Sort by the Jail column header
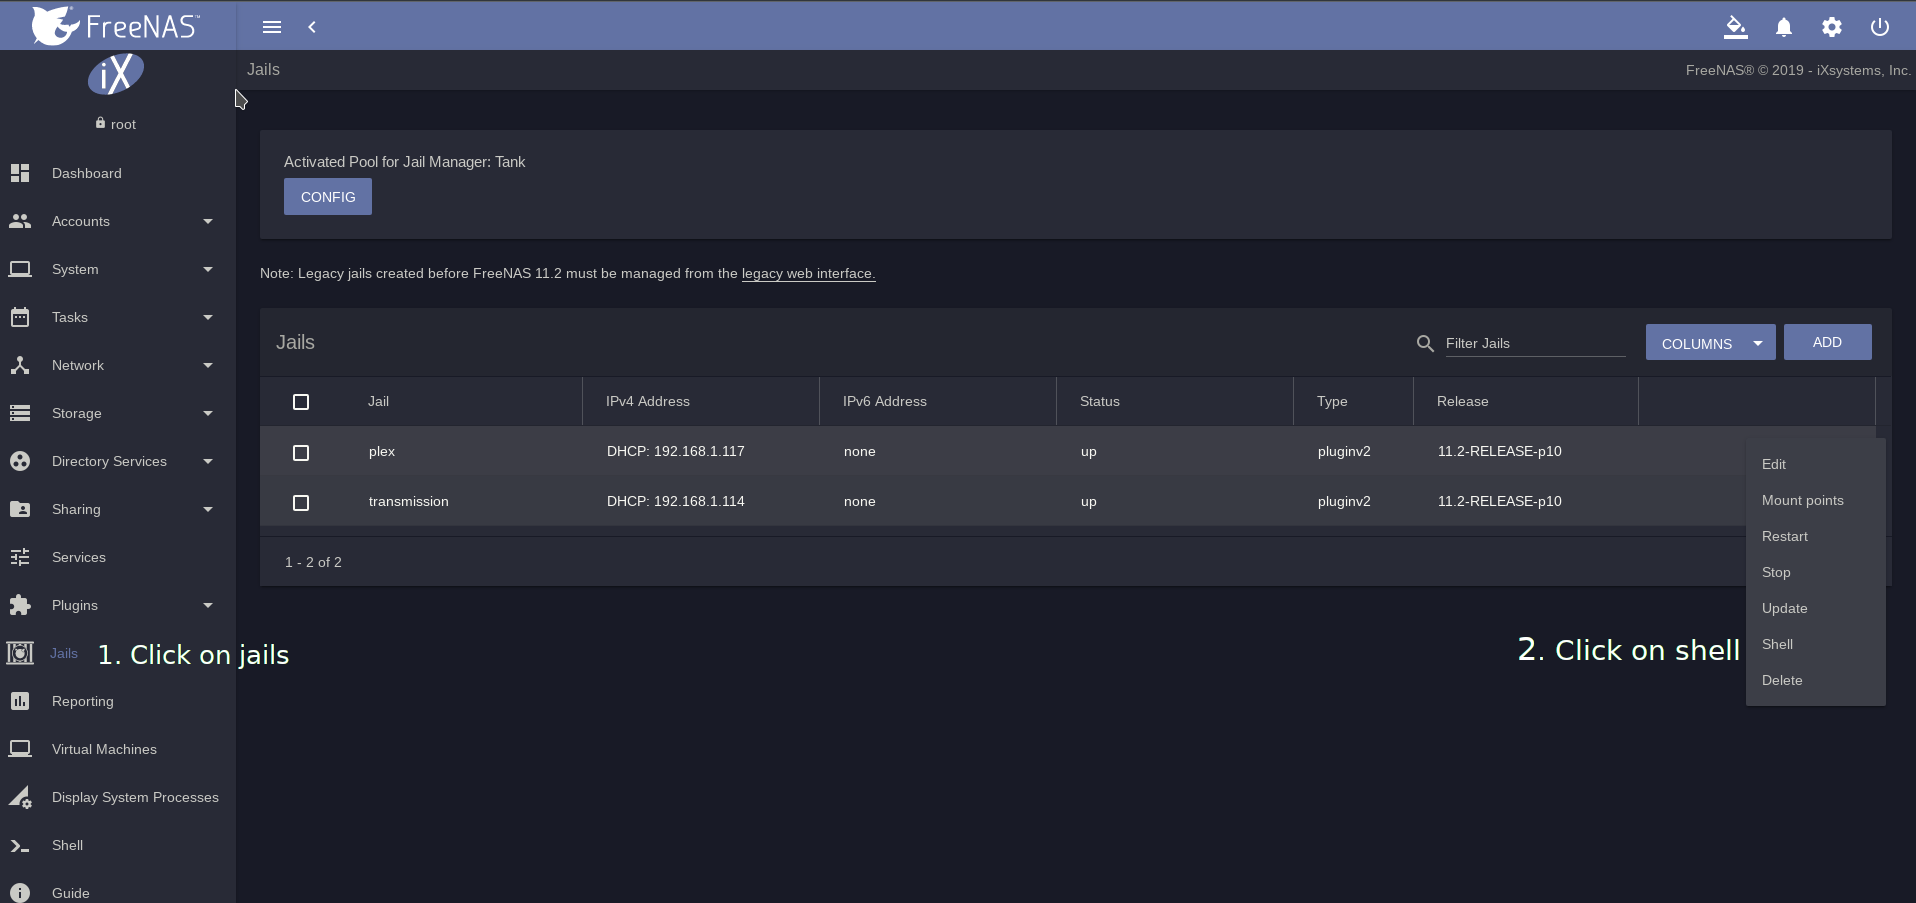This screenshot has width=1916, height=903. click(x=378, y=401)
